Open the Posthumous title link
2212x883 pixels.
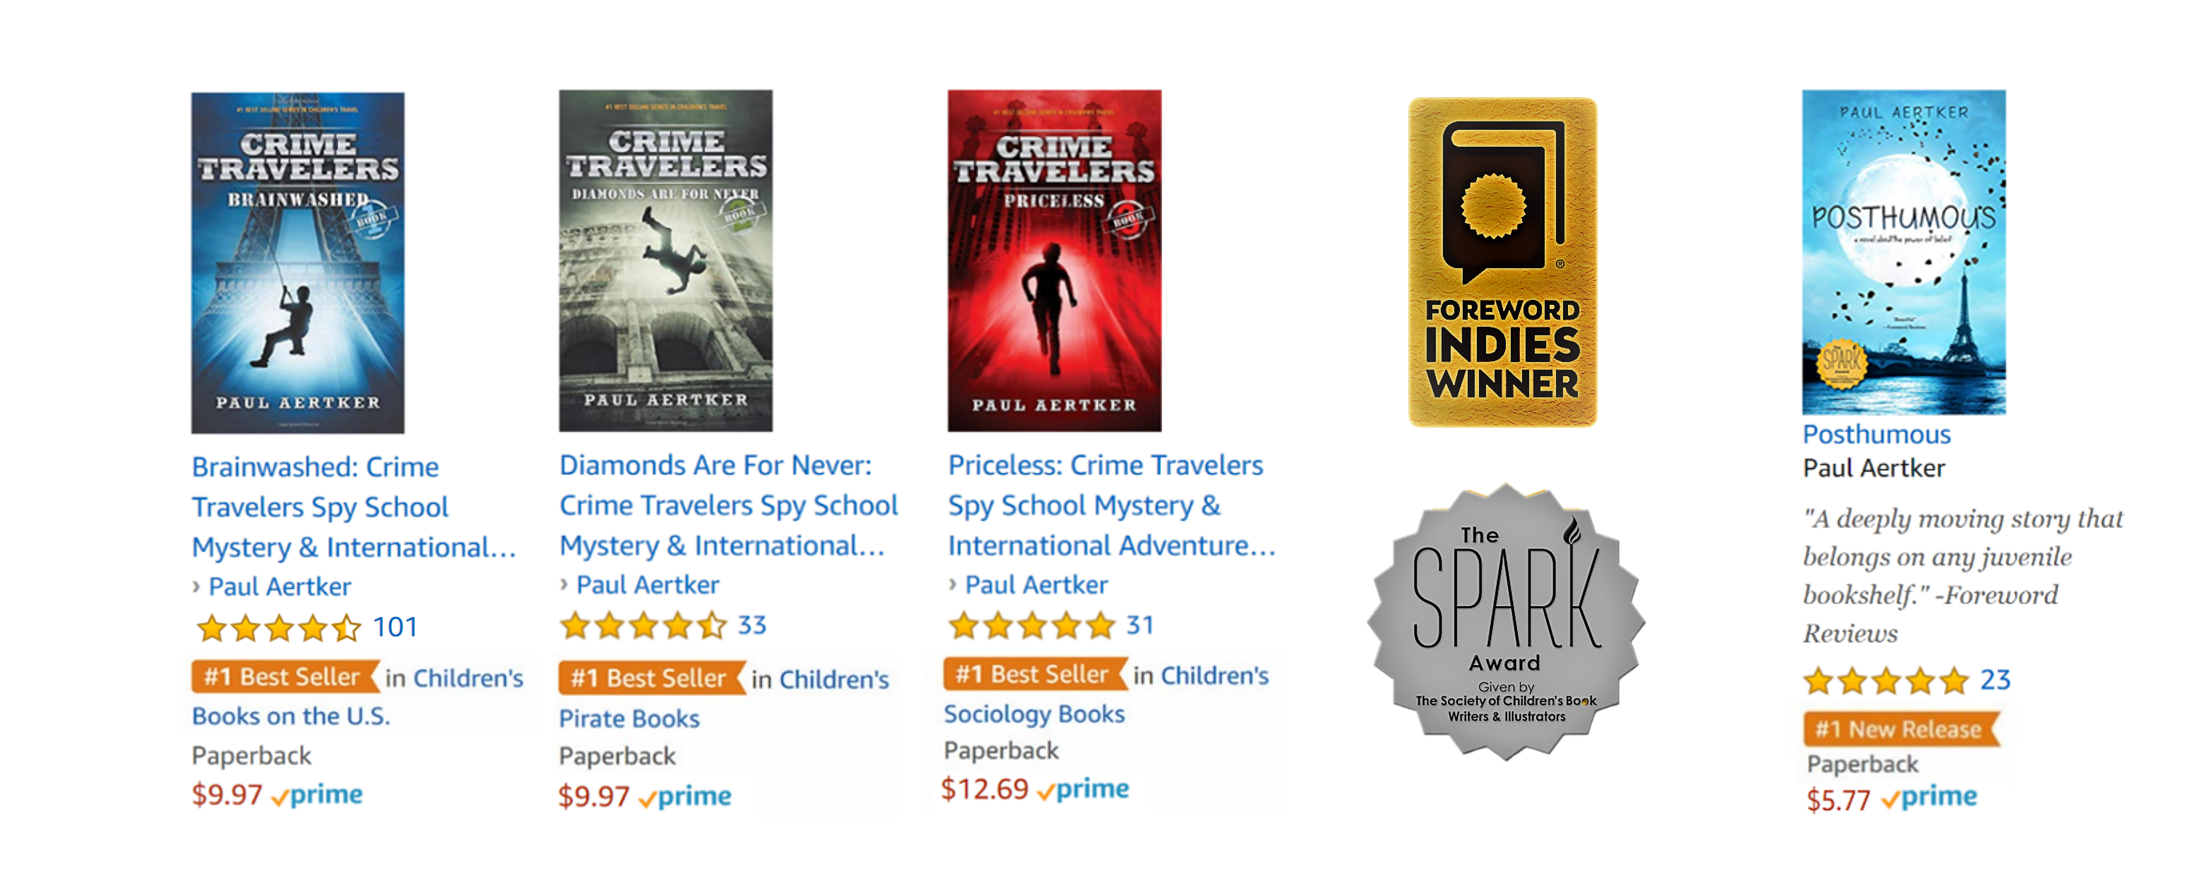coord(1876,434)
